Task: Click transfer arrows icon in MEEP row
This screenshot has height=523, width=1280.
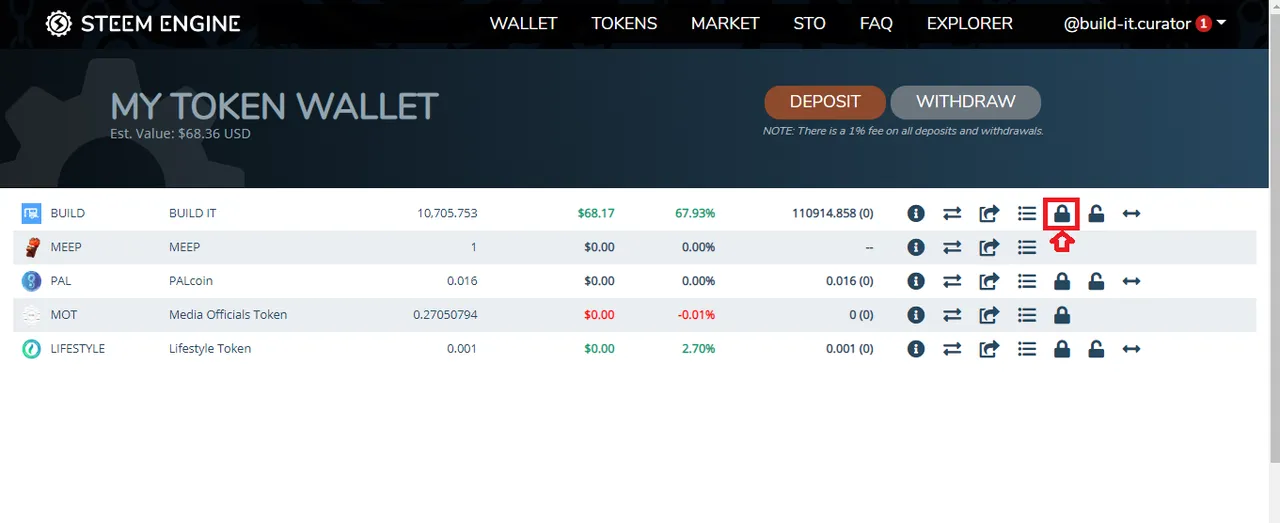Action: pos(952,247)
